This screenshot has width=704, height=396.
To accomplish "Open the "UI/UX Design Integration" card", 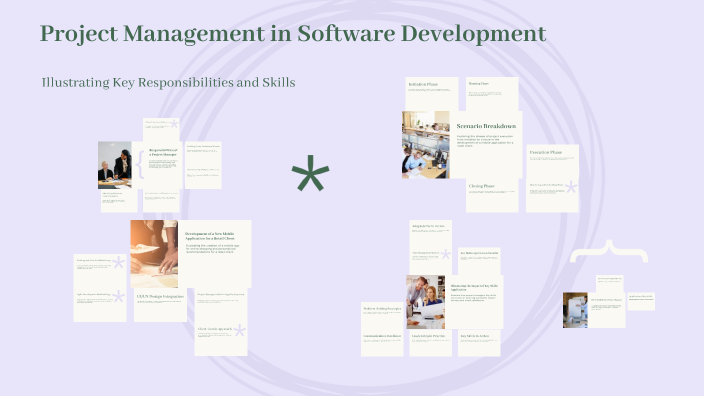I will (160, 305).
